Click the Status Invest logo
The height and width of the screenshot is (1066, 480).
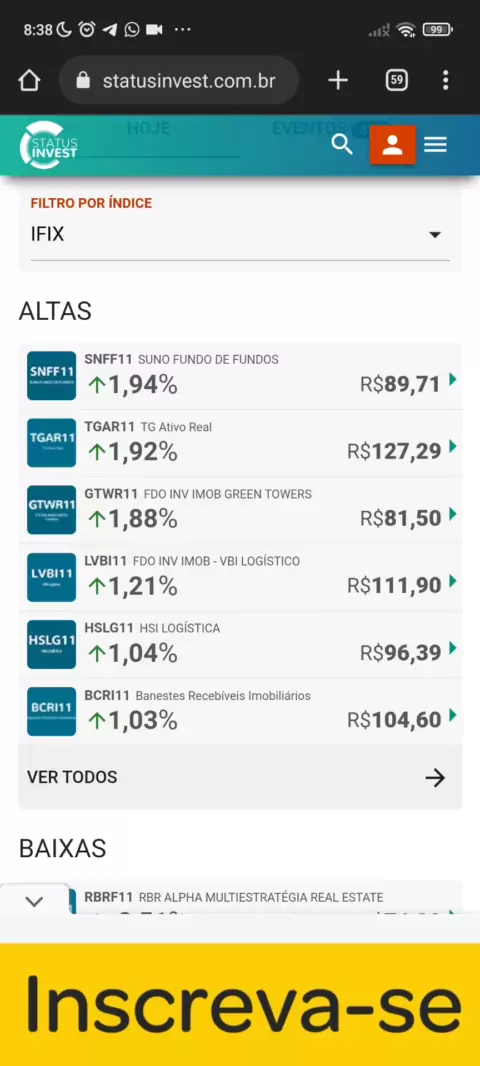click(49, 144)
